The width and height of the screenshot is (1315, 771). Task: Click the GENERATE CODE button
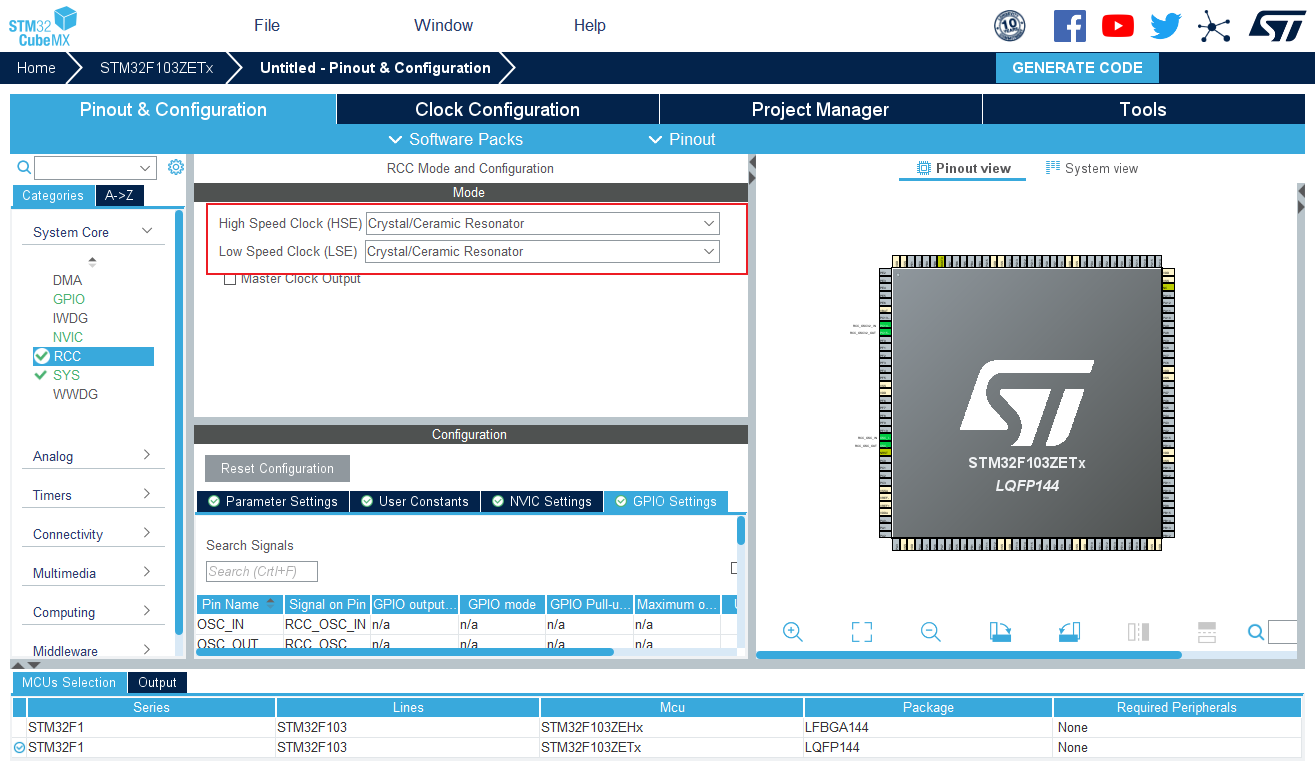1077,68
